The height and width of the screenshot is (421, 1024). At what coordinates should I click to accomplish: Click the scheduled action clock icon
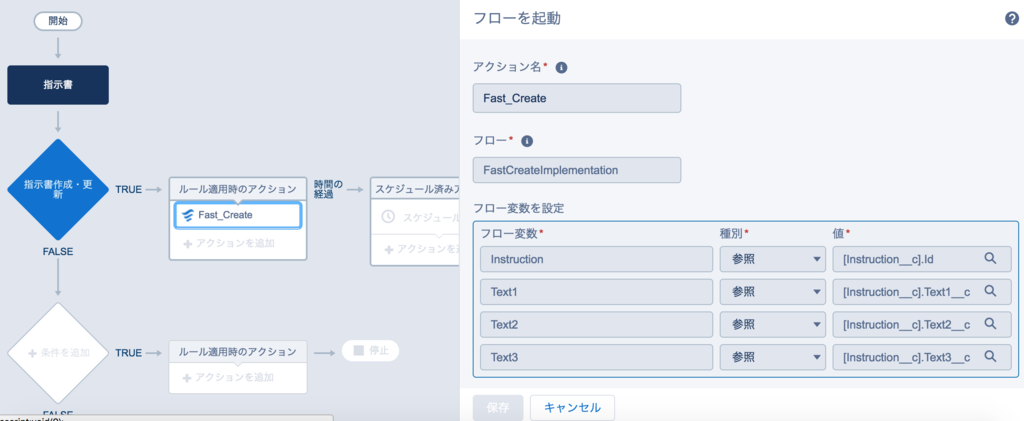tap(387, 217)
